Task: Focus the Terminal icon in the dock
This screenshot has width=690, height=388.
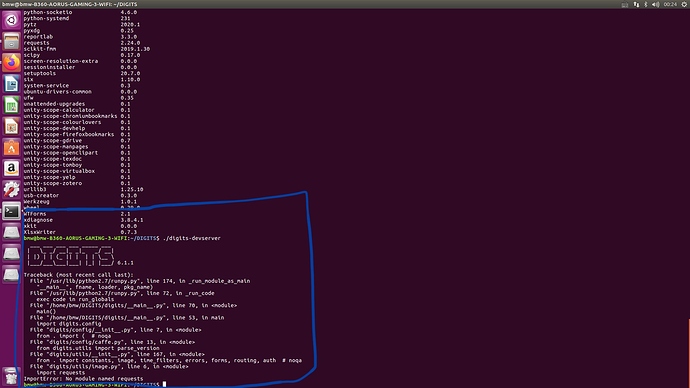Action: (11, 211)
